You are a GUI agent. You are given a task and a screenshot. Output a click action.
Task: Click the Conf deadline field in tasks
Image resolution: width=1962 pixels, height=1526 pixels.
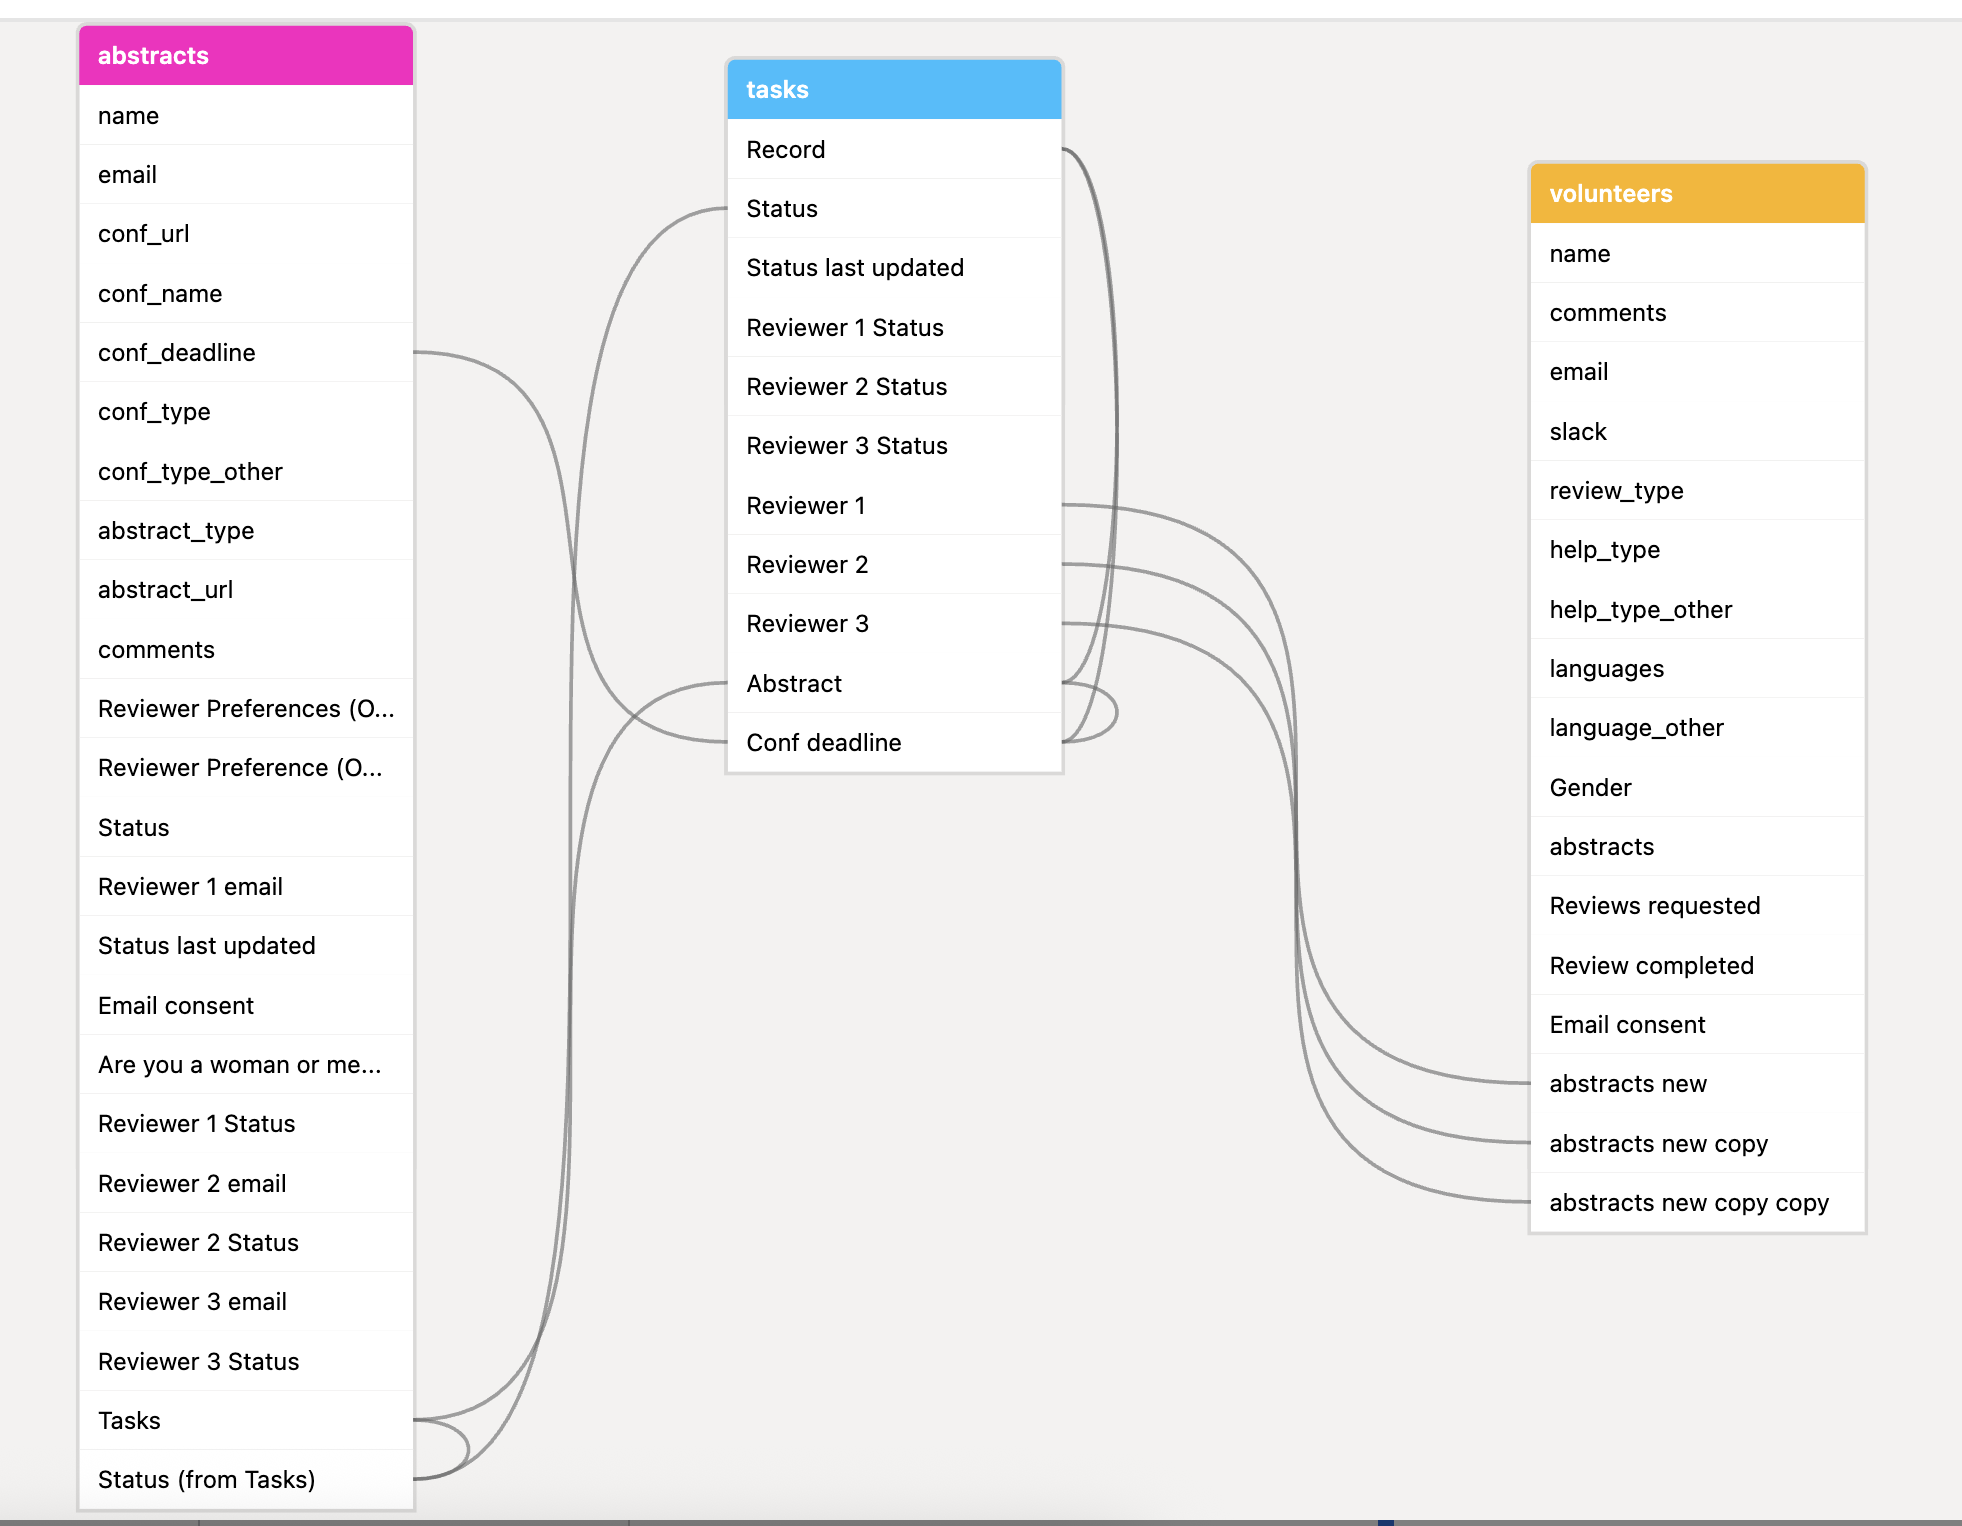(x=894, y=743)
